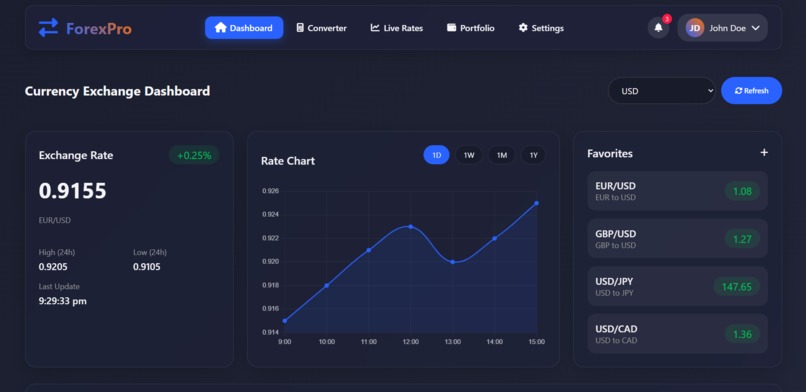Click the John Doe name label
Image resolution: width=806 pixels, height=392 pixels.
(x=727, y=28)
